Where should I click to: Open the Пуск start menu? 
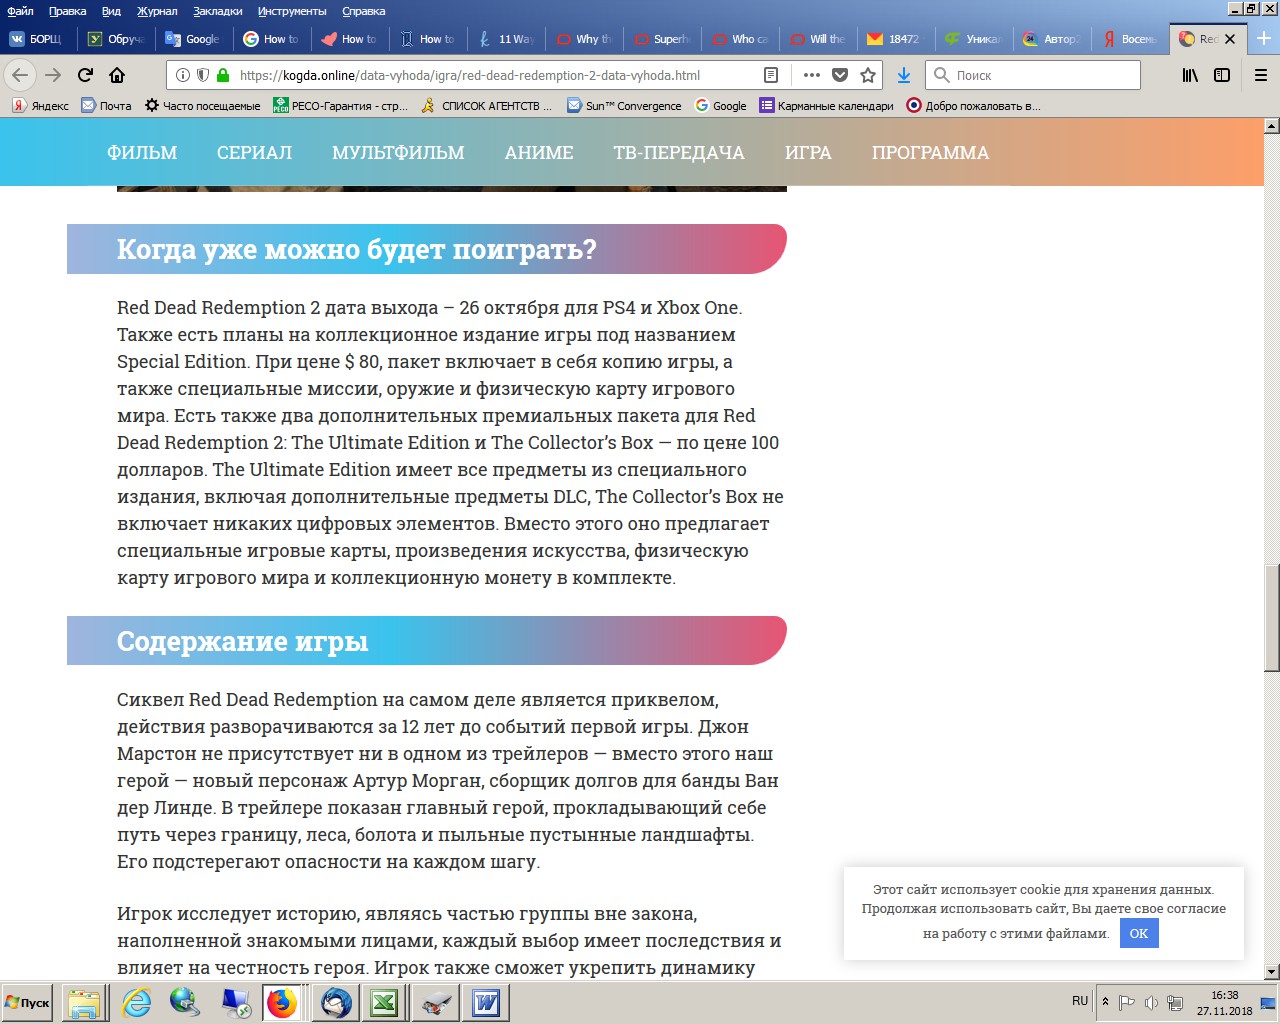(27, 1003)
